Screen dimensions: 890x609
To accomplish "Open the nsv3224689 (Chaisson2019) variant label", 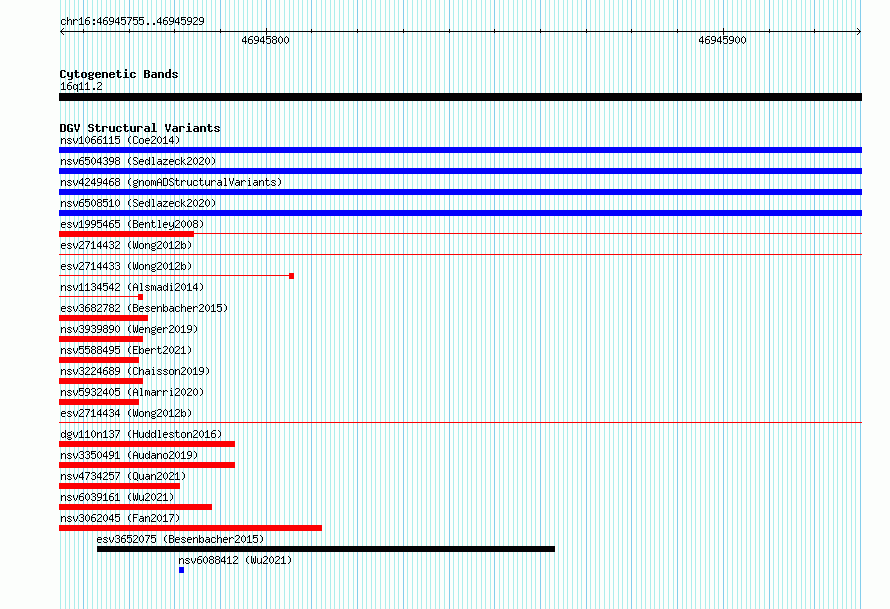I will tap(135, 371).
